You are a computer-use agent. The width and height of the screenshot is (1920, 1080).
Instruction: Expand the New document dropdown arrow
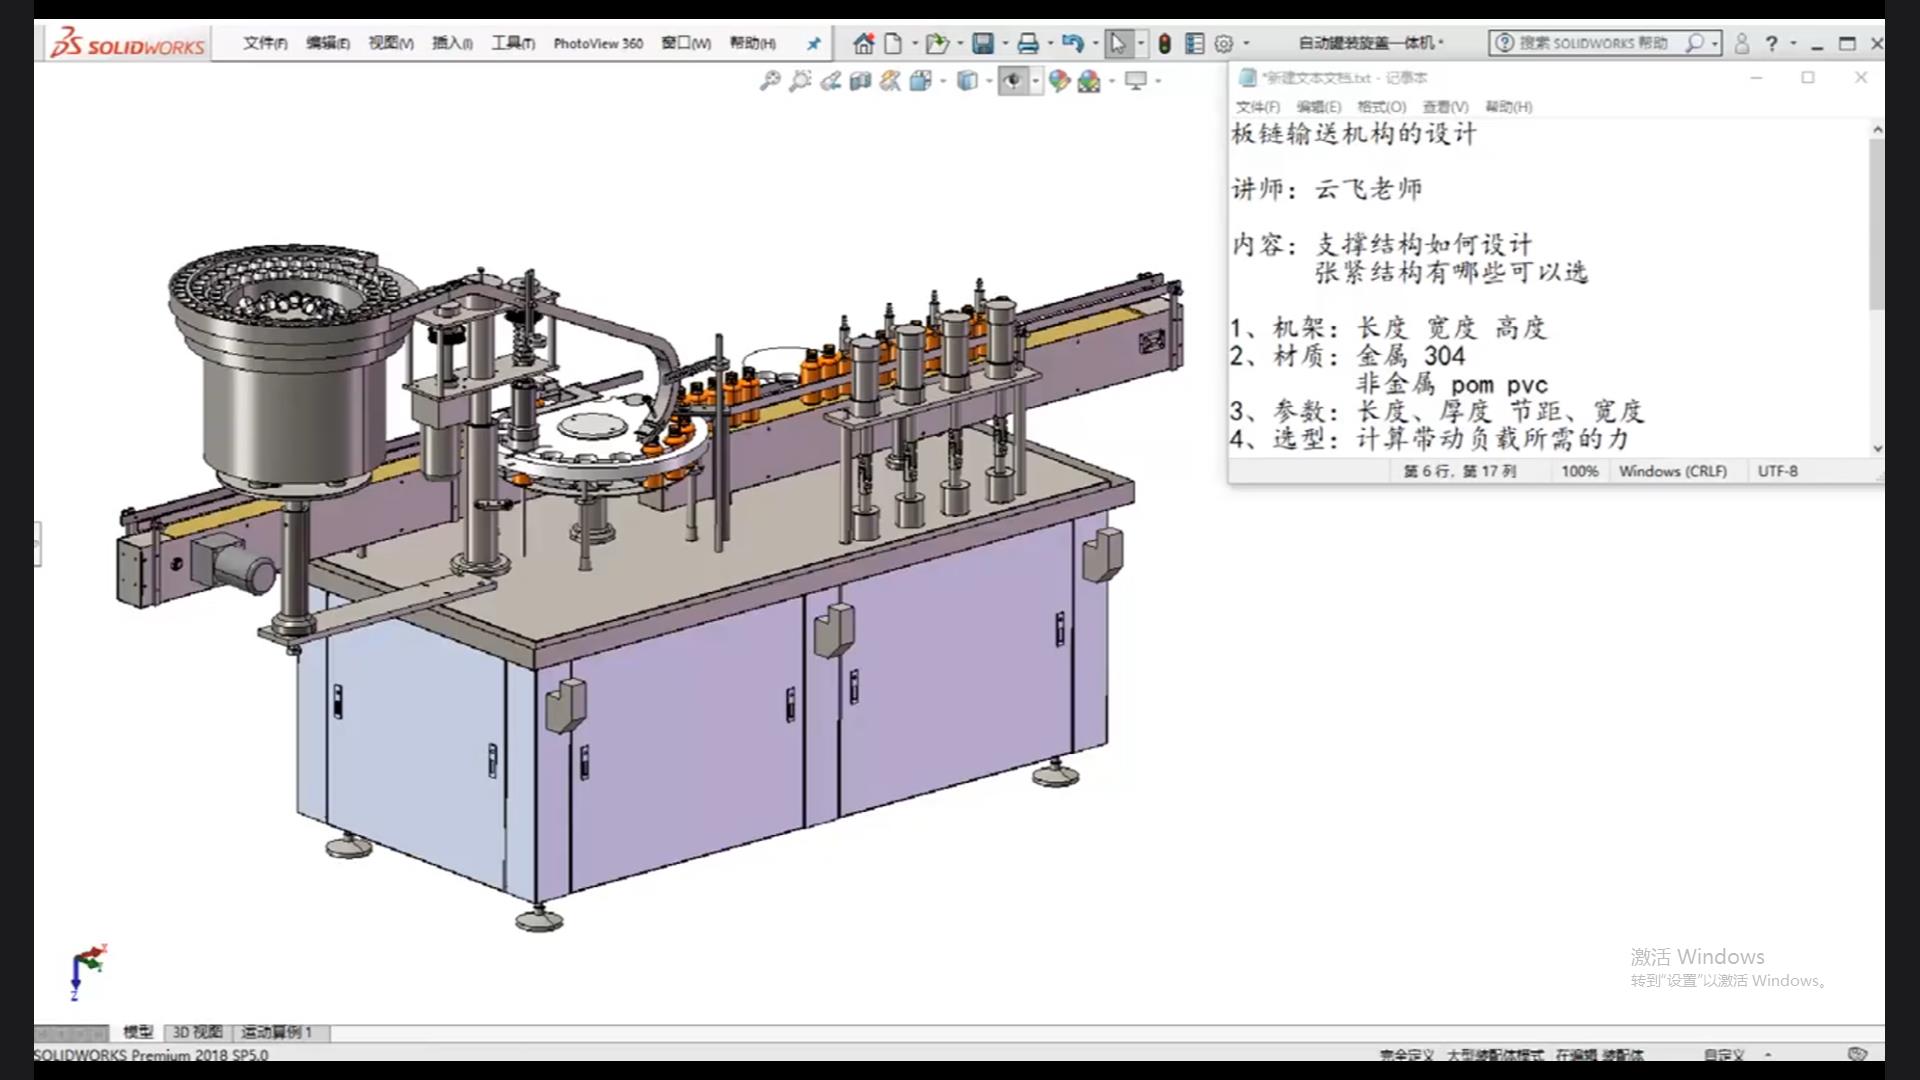[914, 43]
